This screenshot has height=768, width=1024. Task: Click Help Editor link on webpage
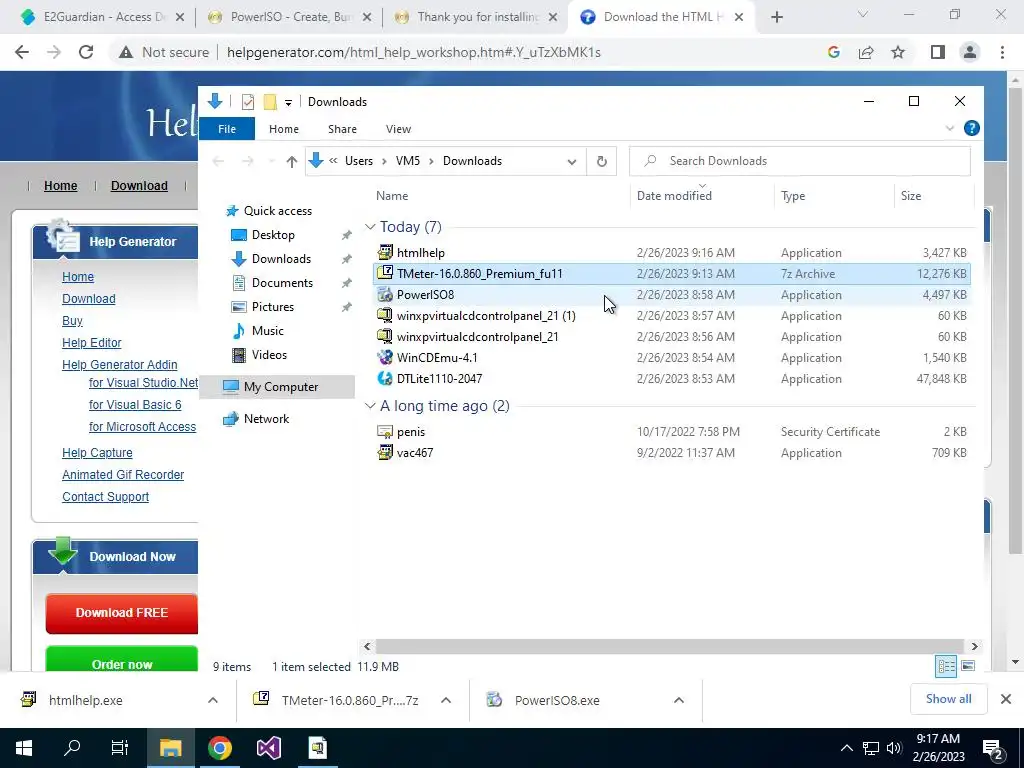coord(91,343)
